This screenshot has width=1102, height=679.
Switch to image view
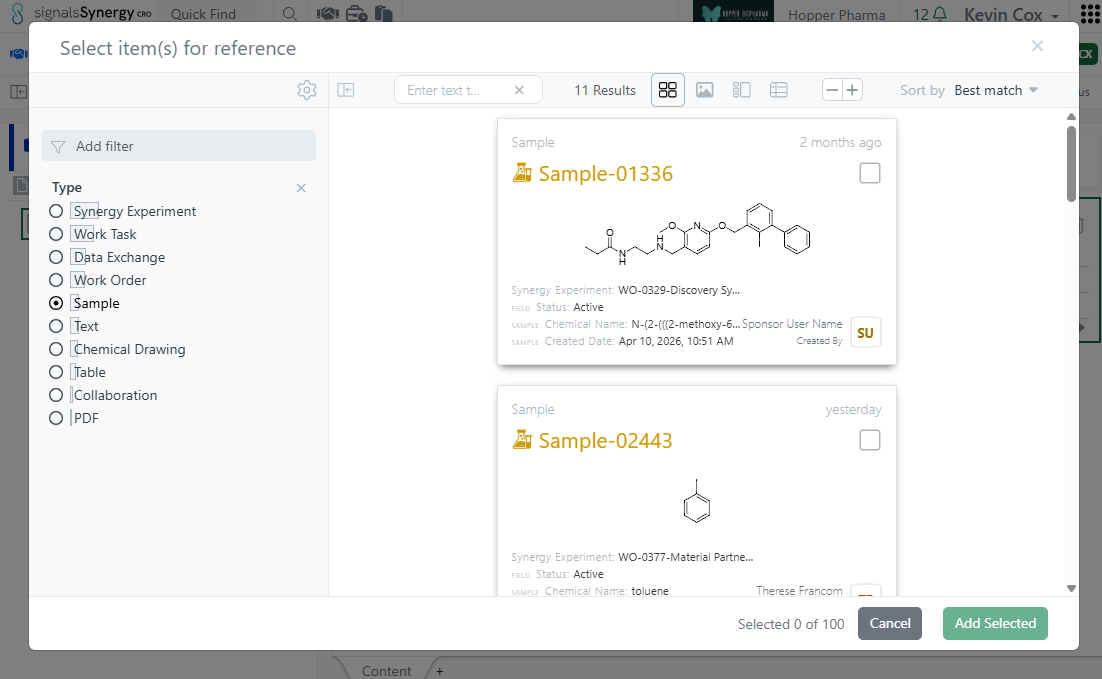tap(705, 90)
